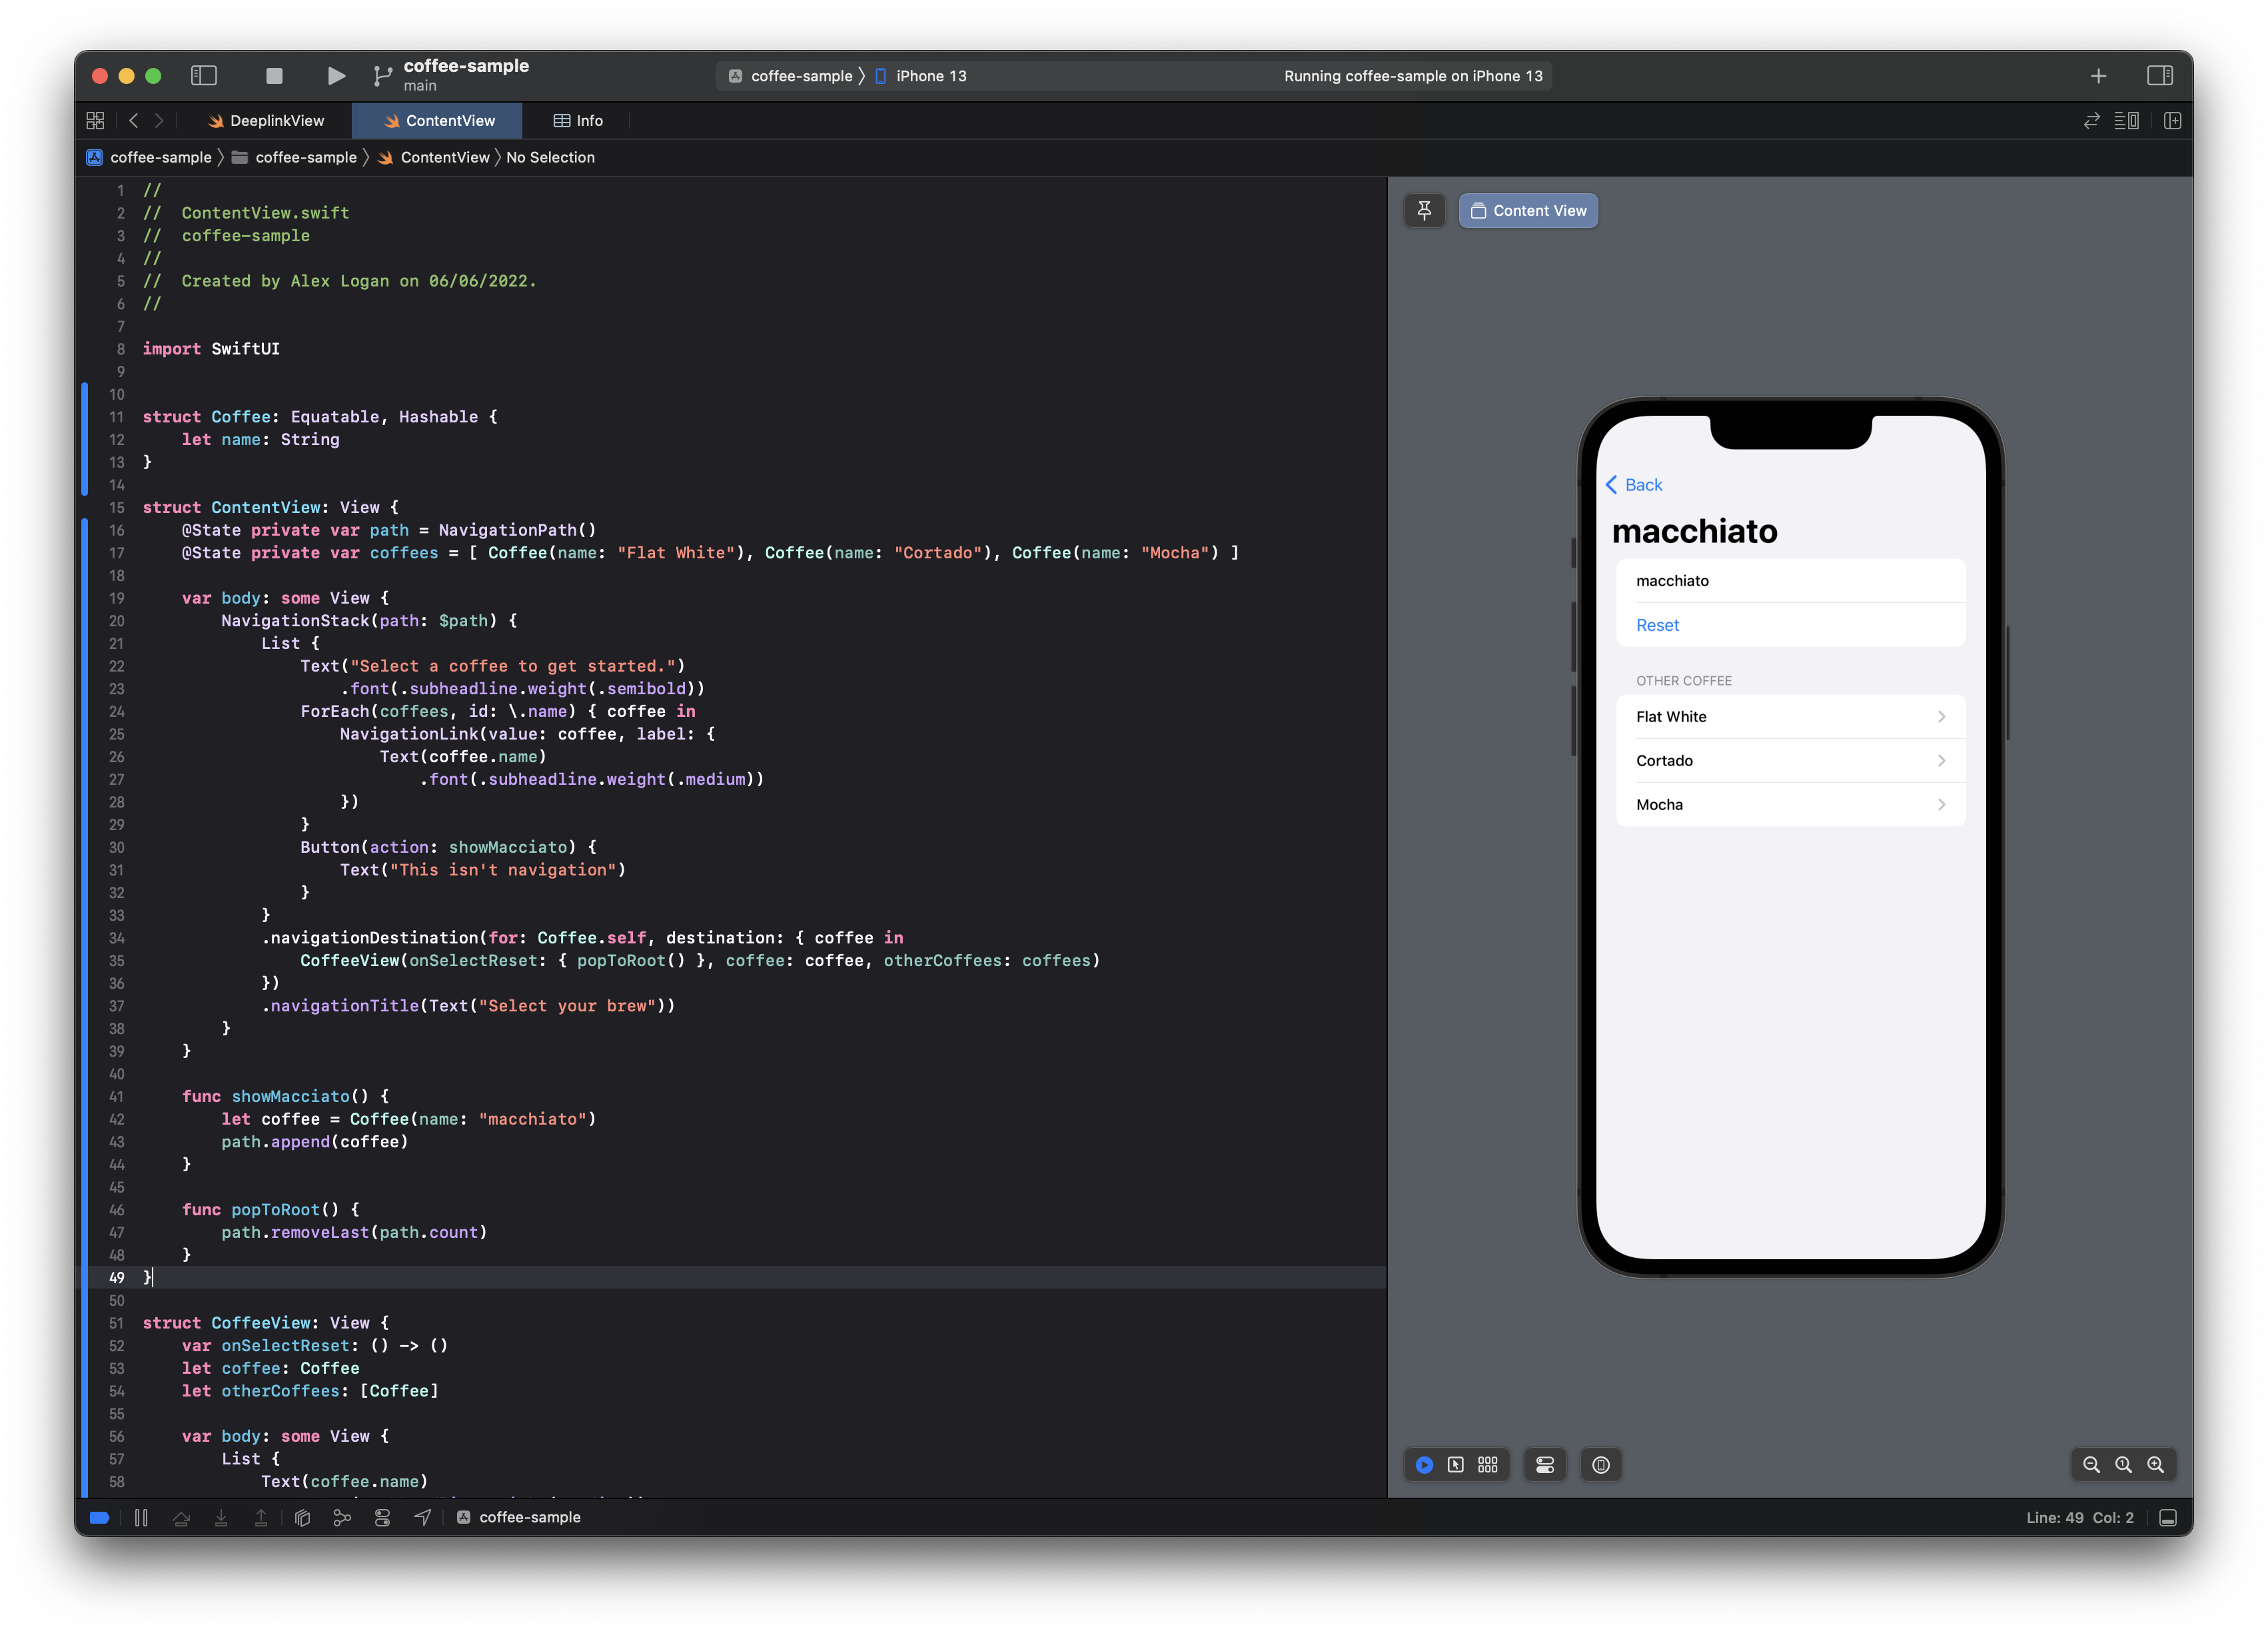Open the Debug Memory Graph
The image size is (2268, 1635).
343,1518
